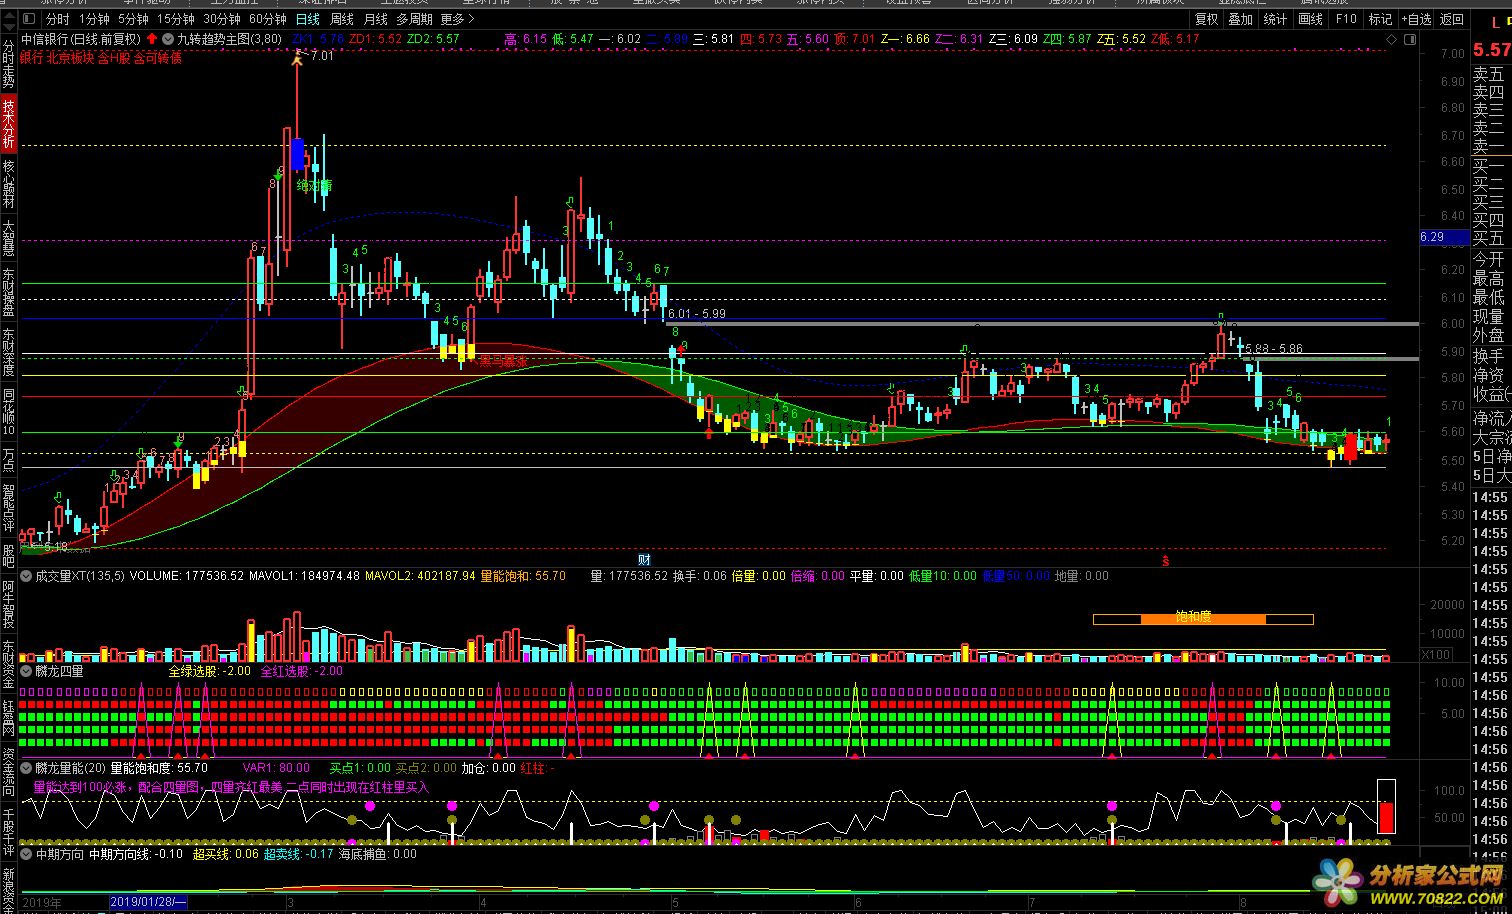Select the 15分钟 period tab
1512x914 pixels.
[x=176, y=19]
